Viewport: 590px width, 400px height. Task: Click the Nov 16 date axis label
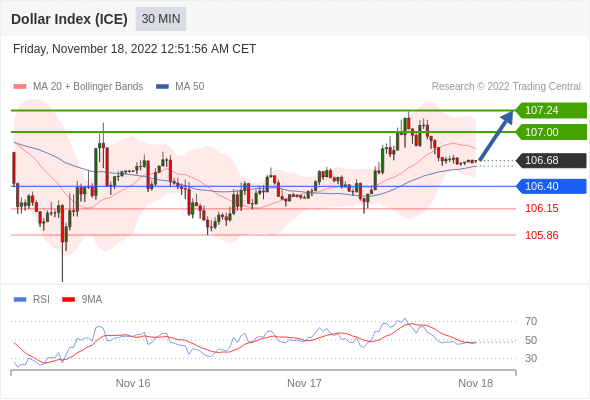click(x=133, y=383)
